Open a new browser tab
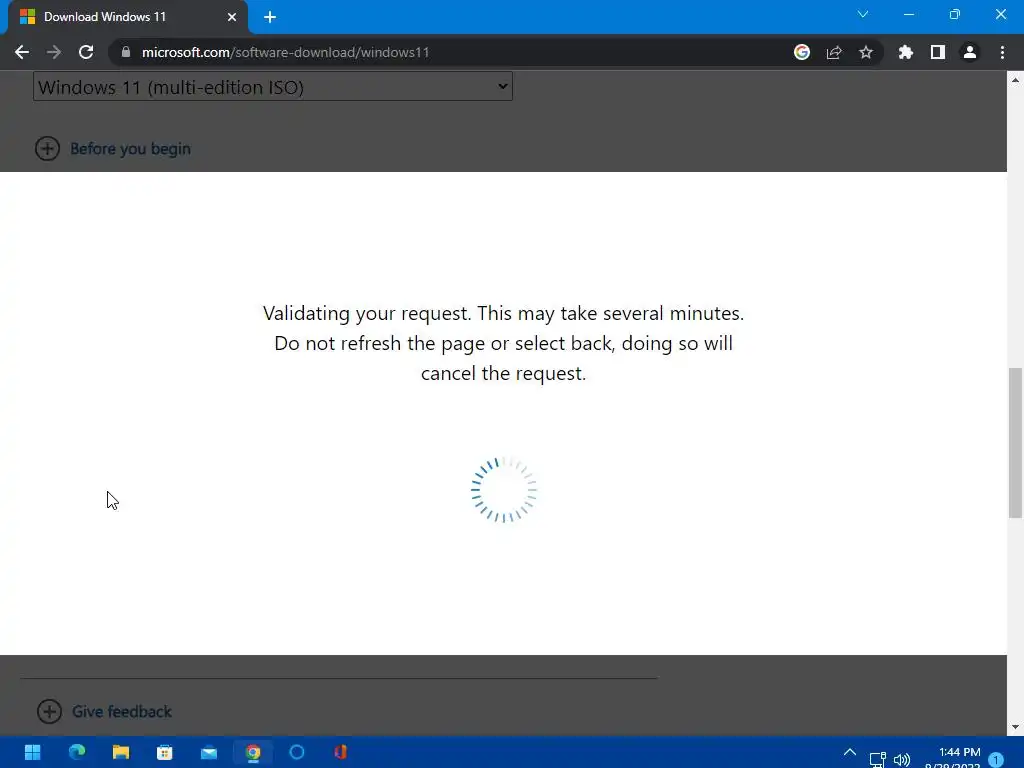The width and height of the screenshot is (1024, 768). click(270, 17)
